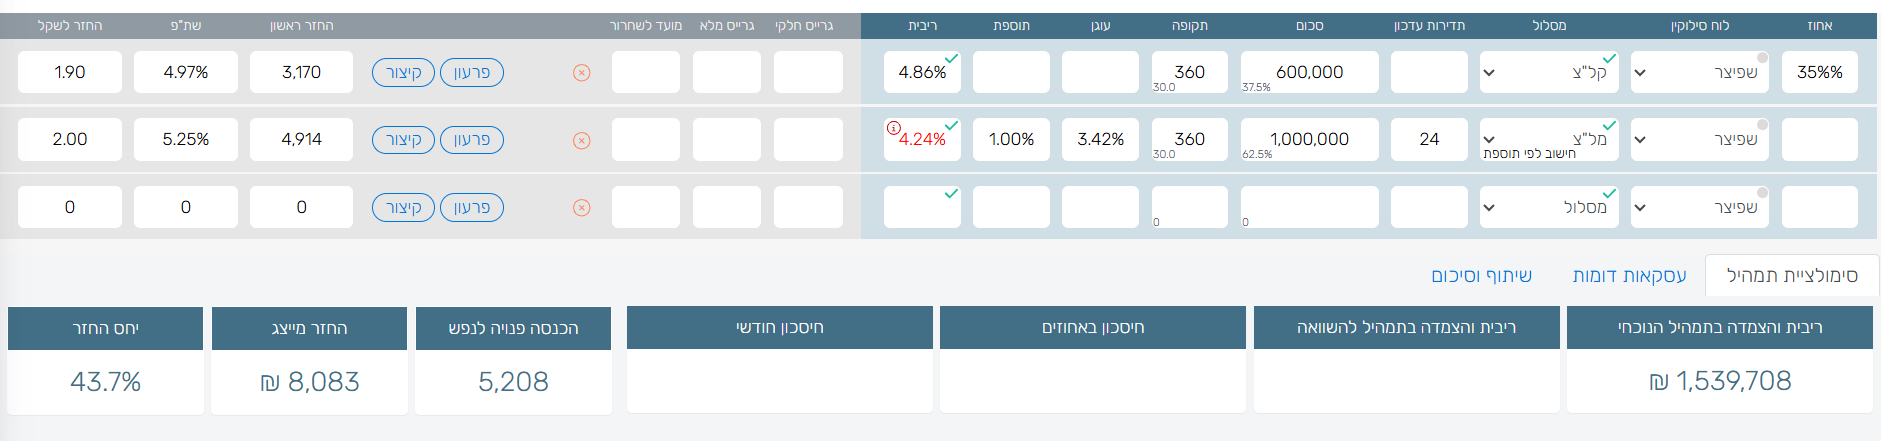Click the פרעון button in the first row
Image resolution: width=1881 pixels, height=441 pixels.
pos(471,73)
